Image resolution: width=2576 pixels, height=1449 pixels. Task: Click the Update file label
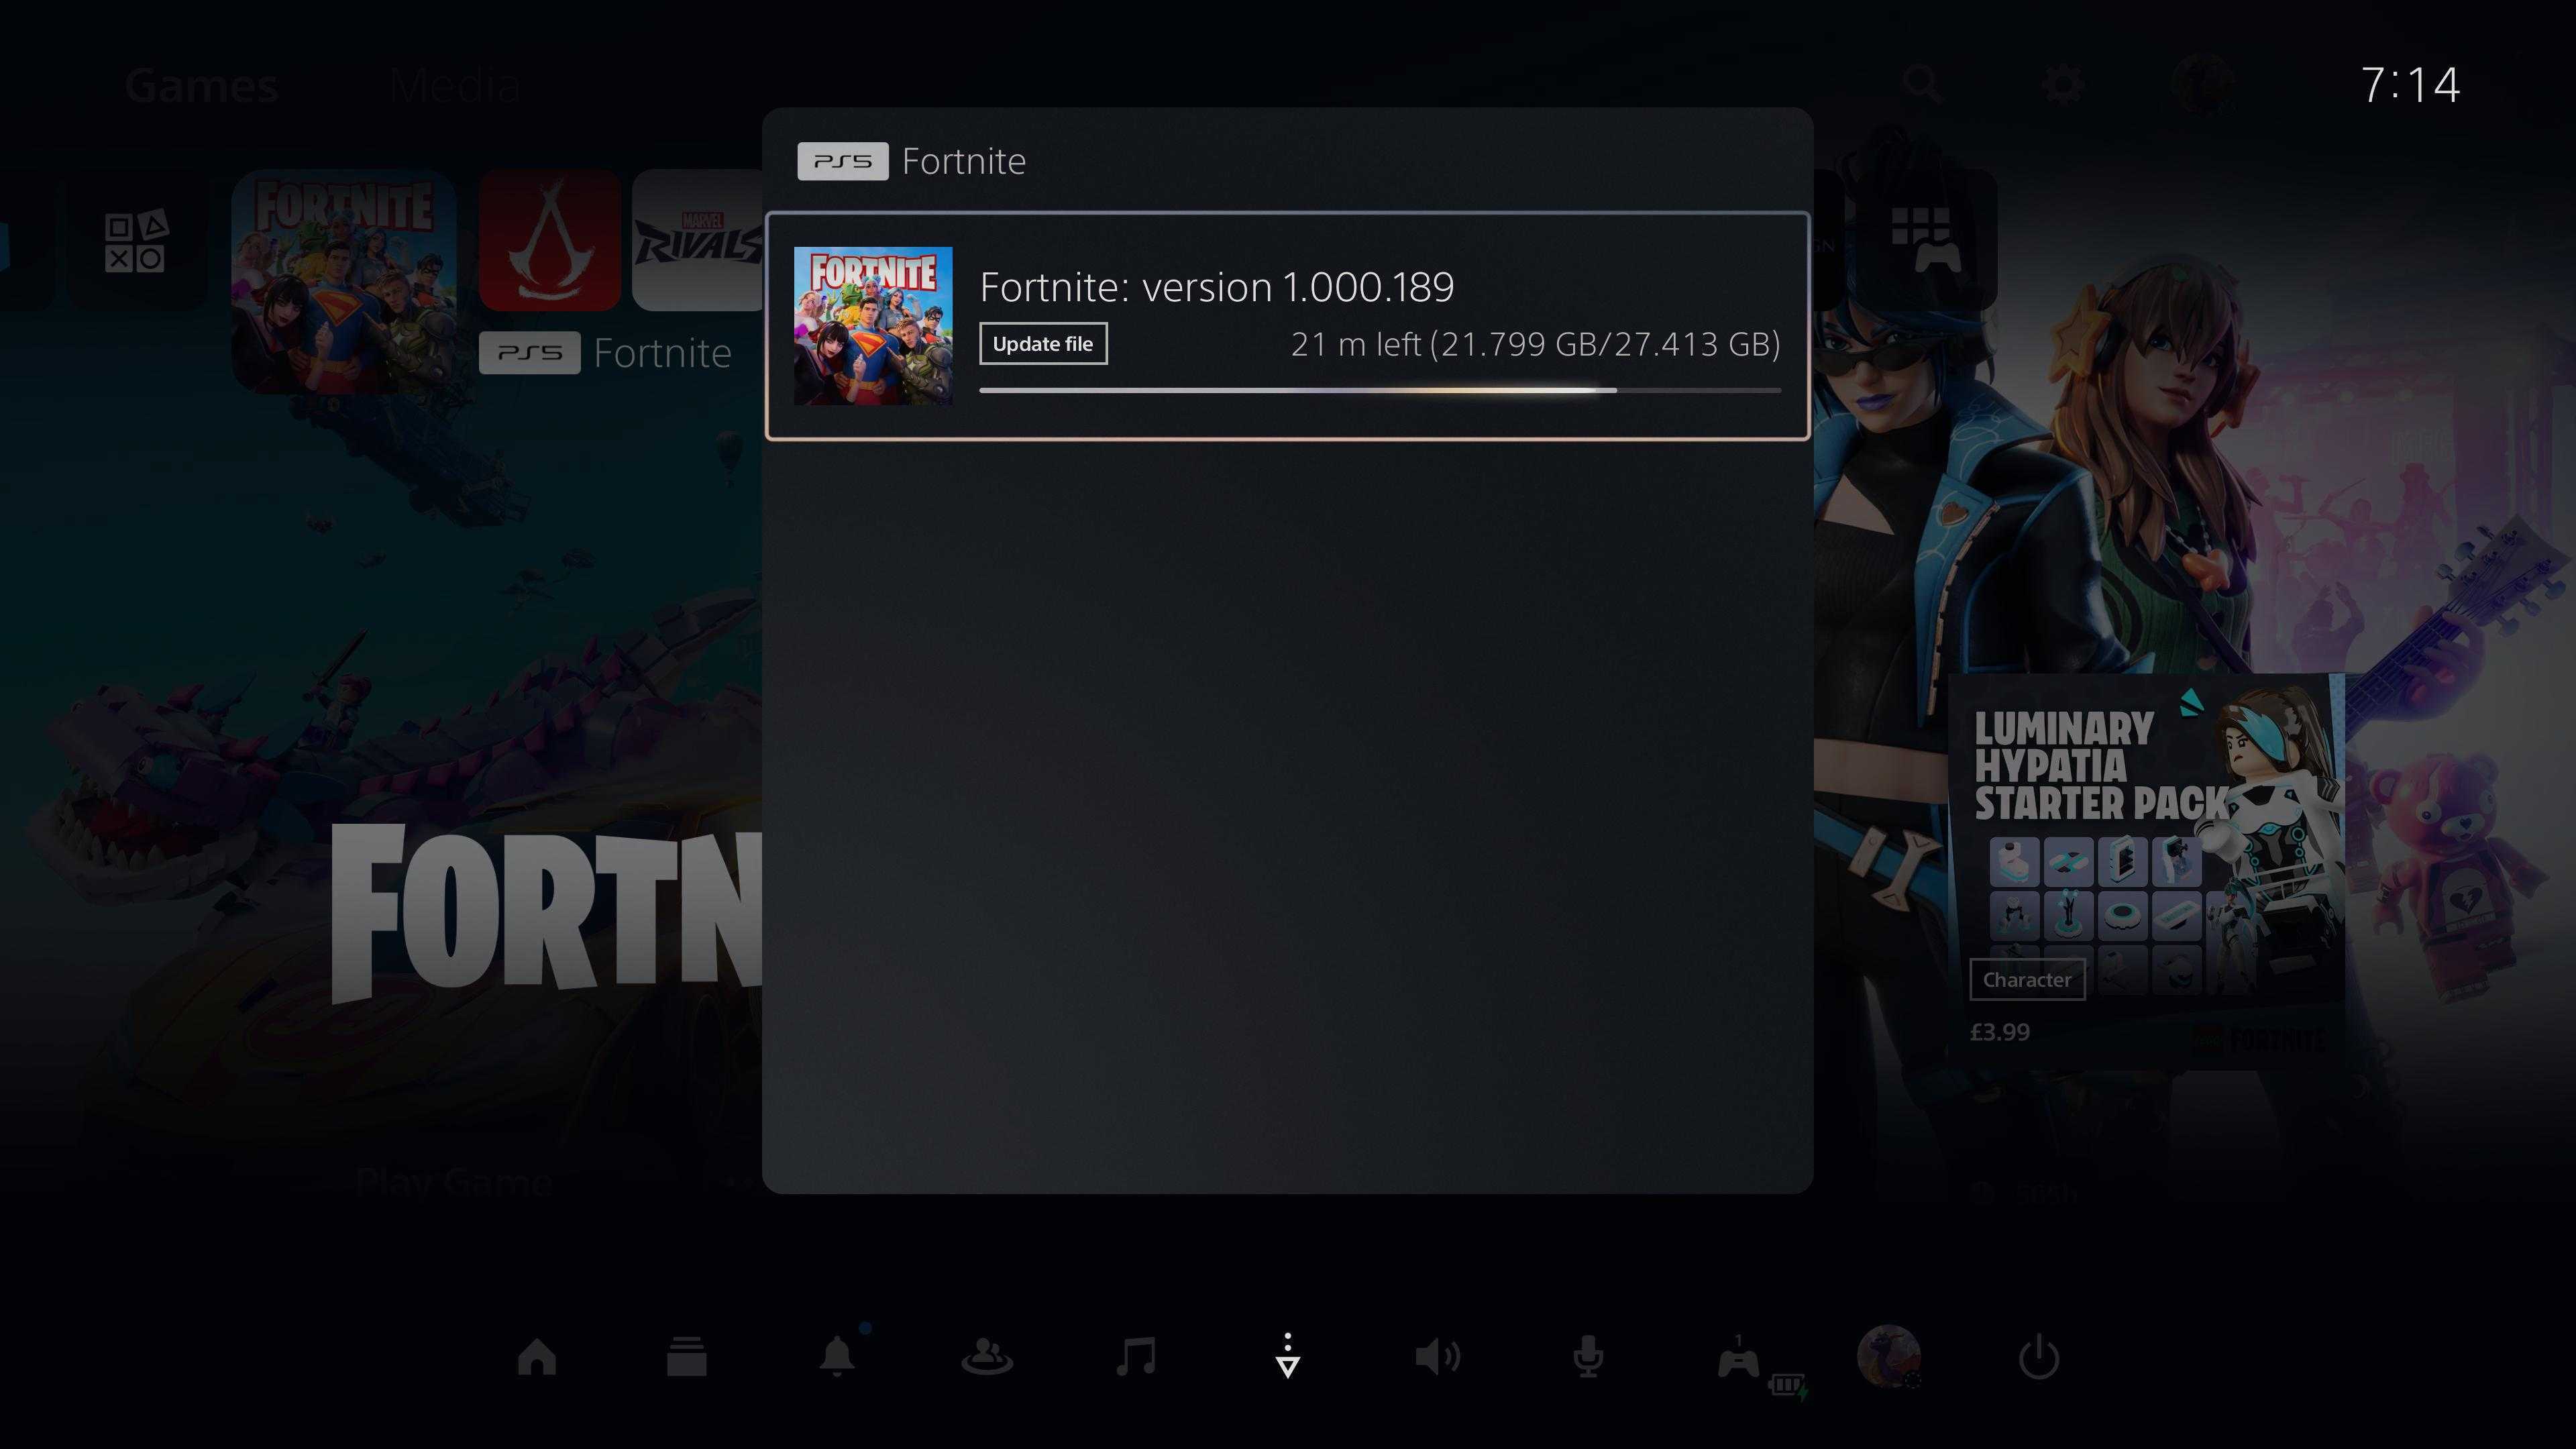pos(1043,344)
